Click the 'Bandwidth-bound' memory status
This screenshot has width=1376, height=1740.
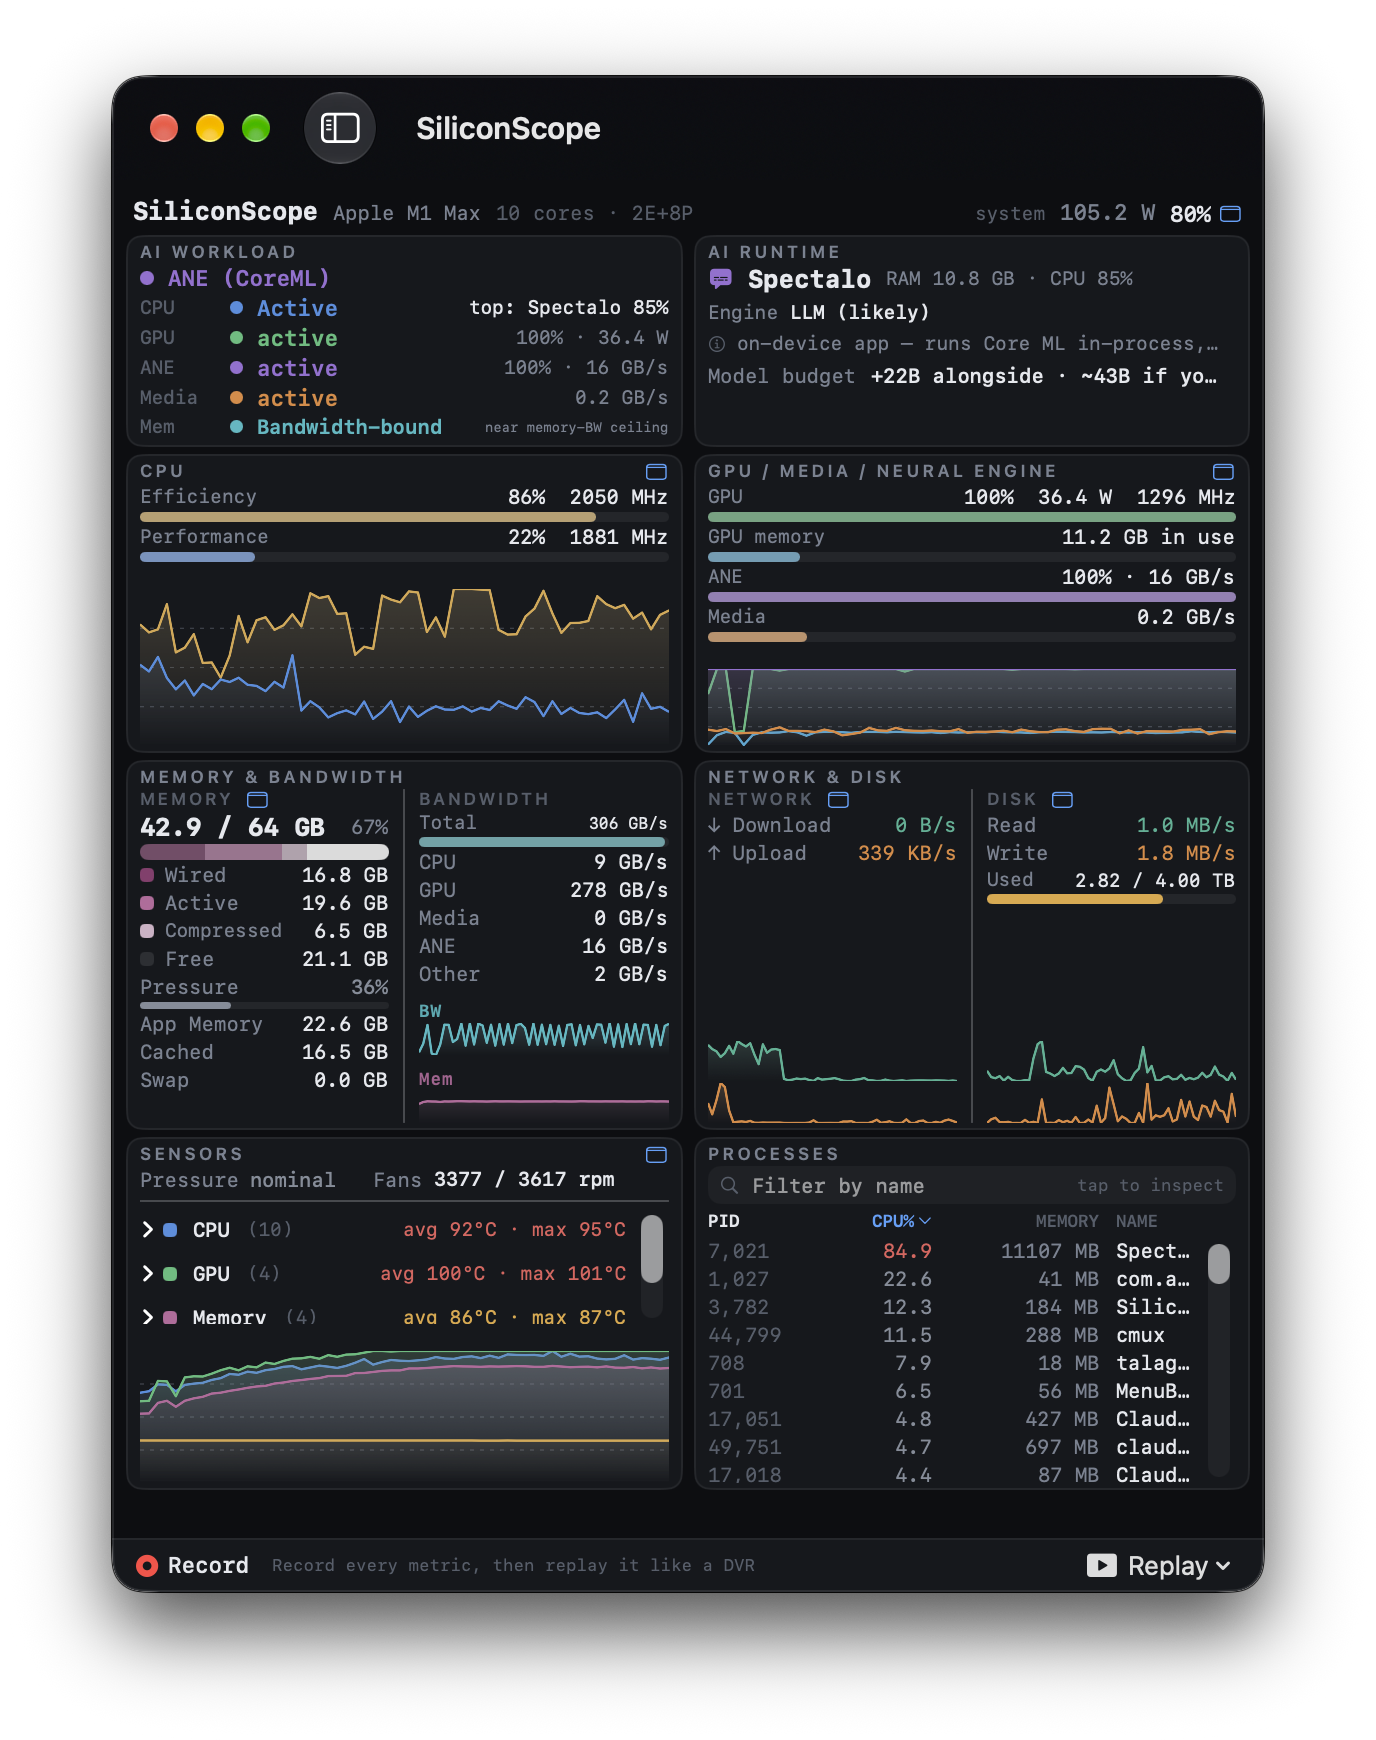point(349,427)
